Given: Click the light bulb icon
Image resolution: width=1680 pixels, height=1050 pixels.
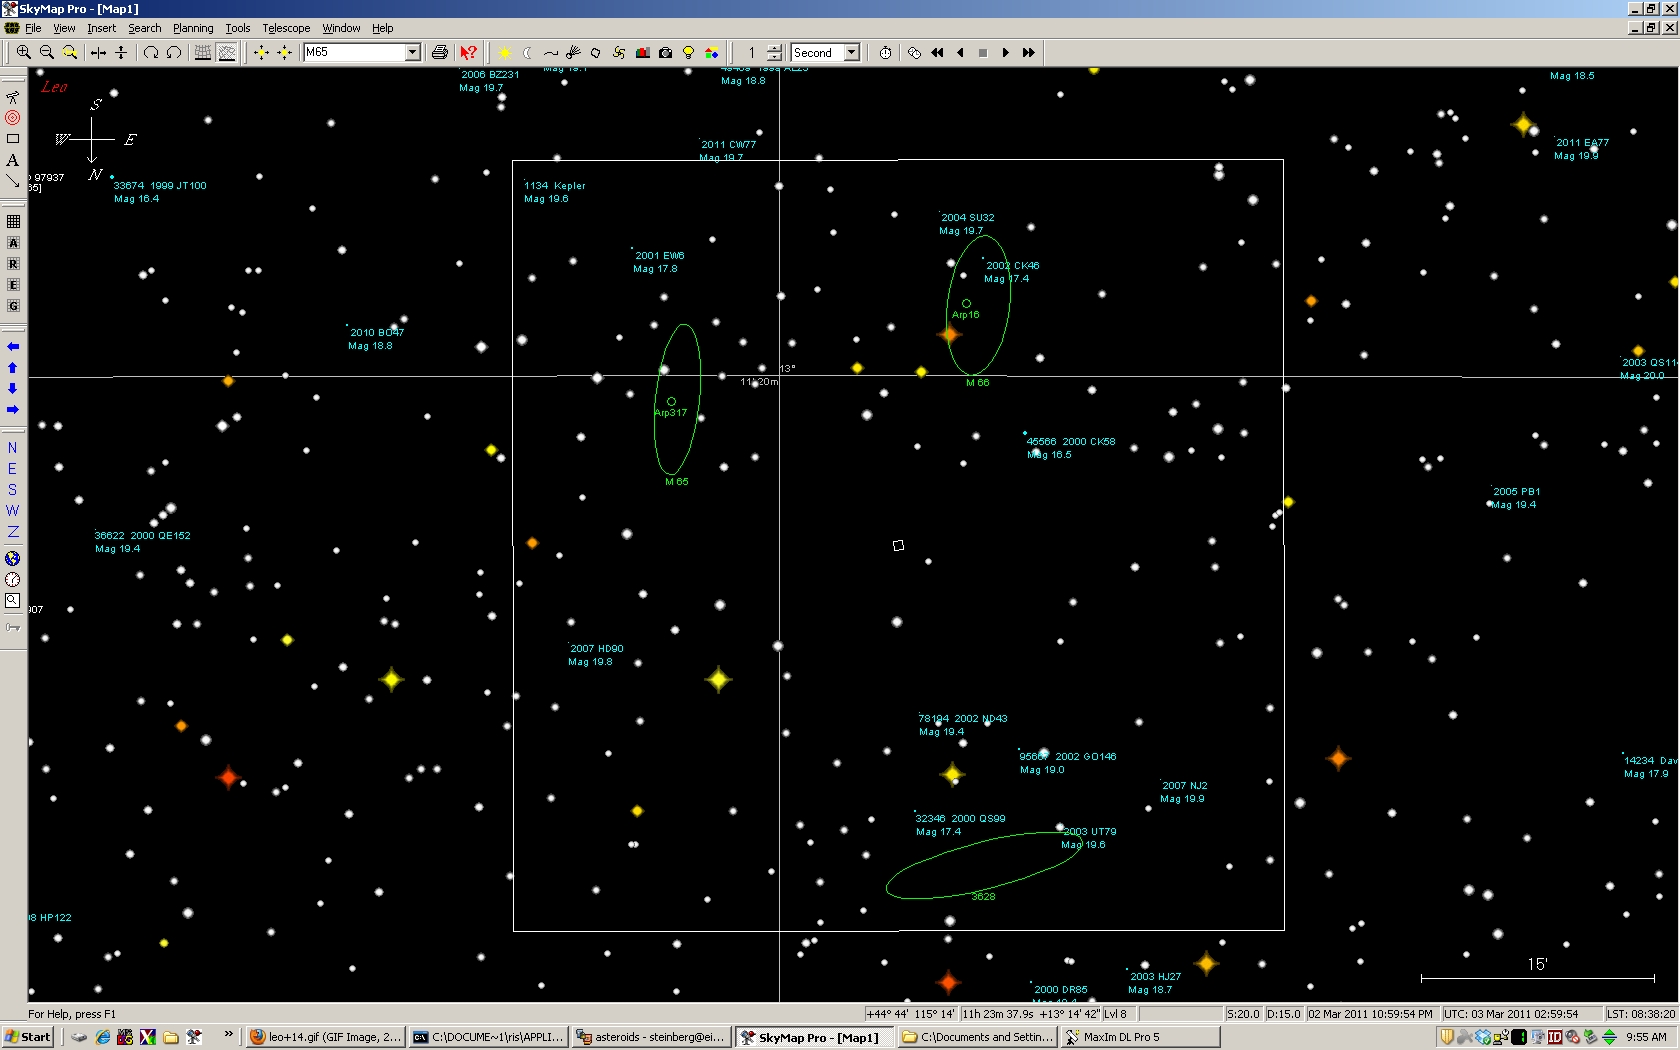Looking at the screenshot, I should click(688, 52).
